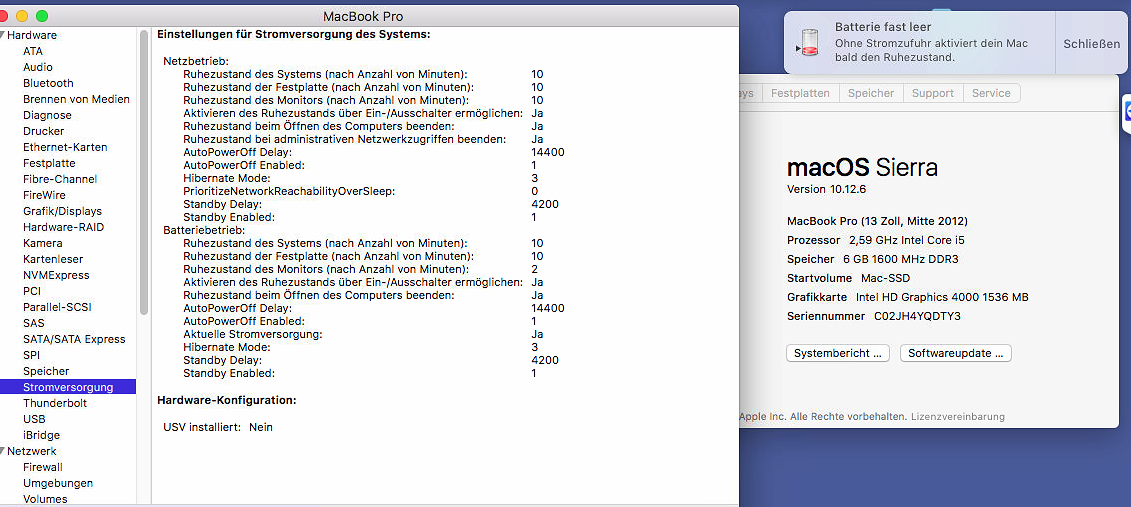The height and width of the screenshot is (507, 1131).
Task: Collapse the Netzwerk section triangle
Action: (3, 451)
